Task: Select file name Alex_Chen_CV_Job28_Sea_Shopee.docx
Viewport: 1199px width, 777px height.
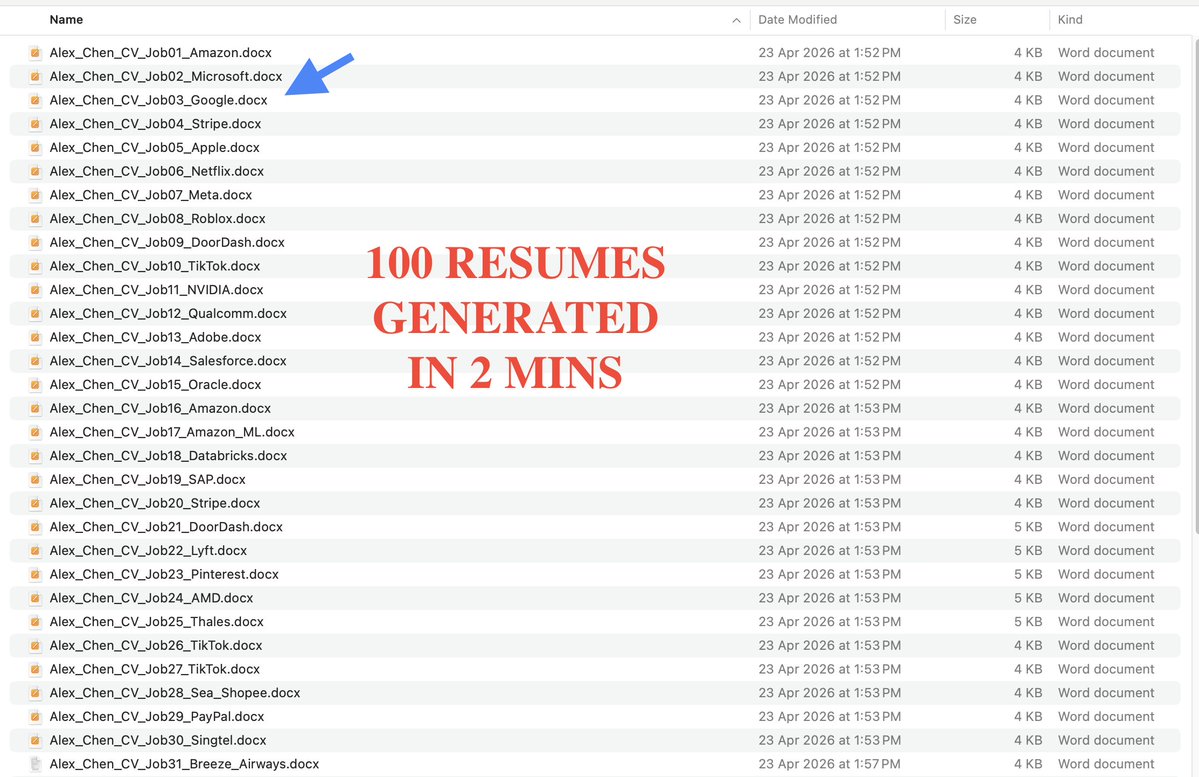Action: (x=175, y=693)
